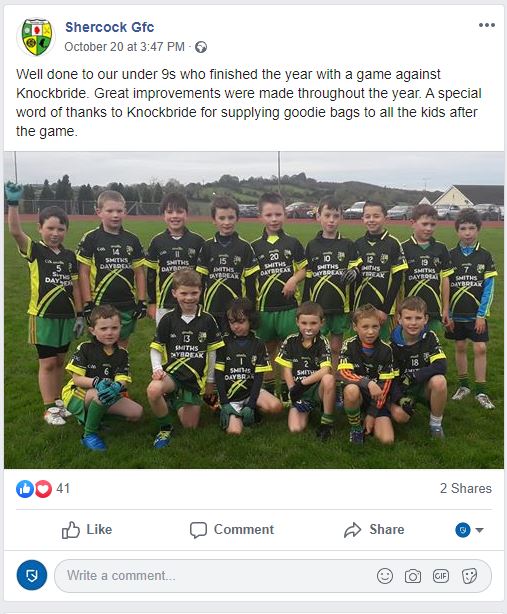Screen dimensions: 507x614
Task: Insert an emoji with the smiley icon
Action: [385, 576]
